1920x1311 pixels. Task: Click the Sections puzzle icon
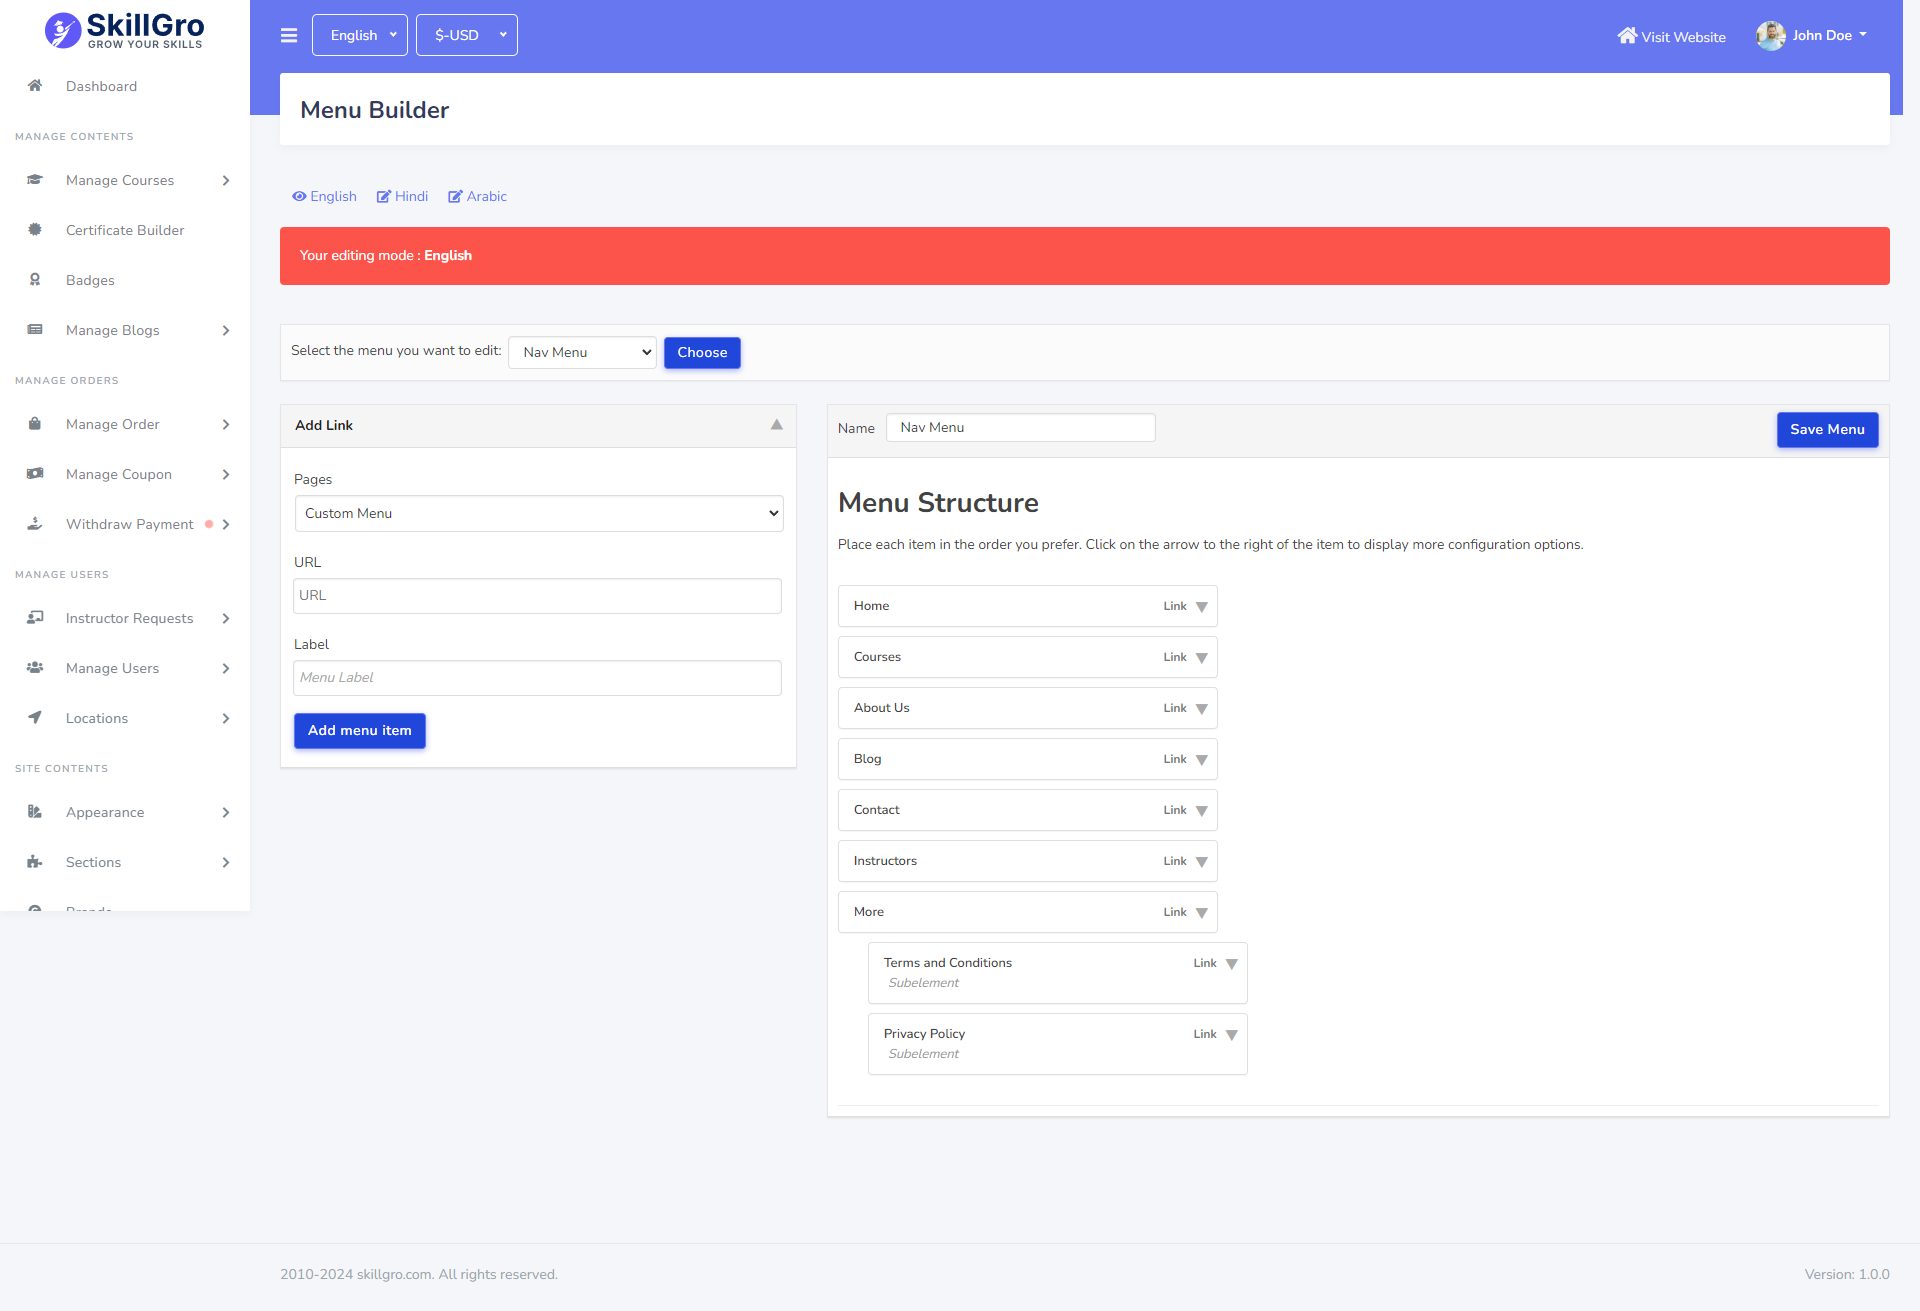pos(35,862)
